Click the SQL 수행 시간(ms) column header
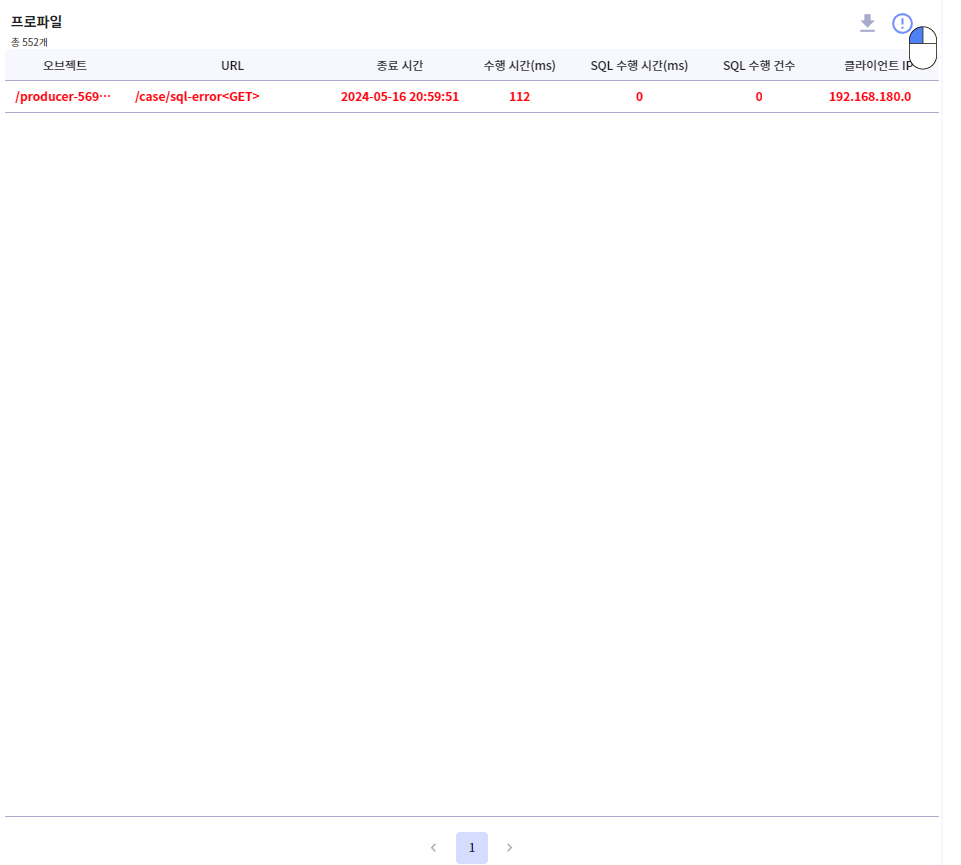The width and height of the screenshot is (961, 865). point(639,66)
